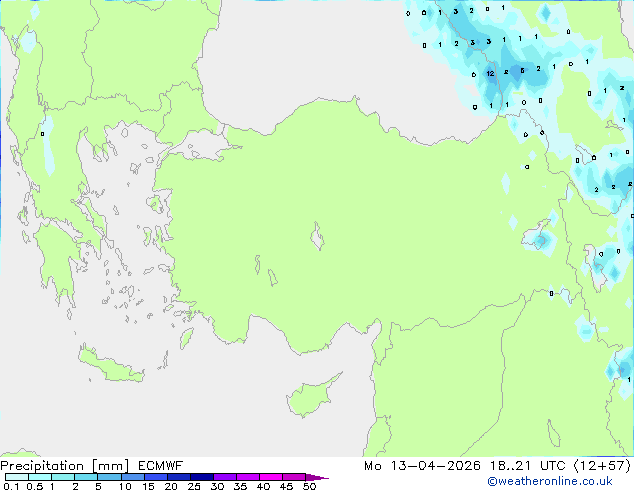Screen dimensions: 634x490
Task: Select the 30–35 mm purple swatch
Action: [x=224, y=477]
